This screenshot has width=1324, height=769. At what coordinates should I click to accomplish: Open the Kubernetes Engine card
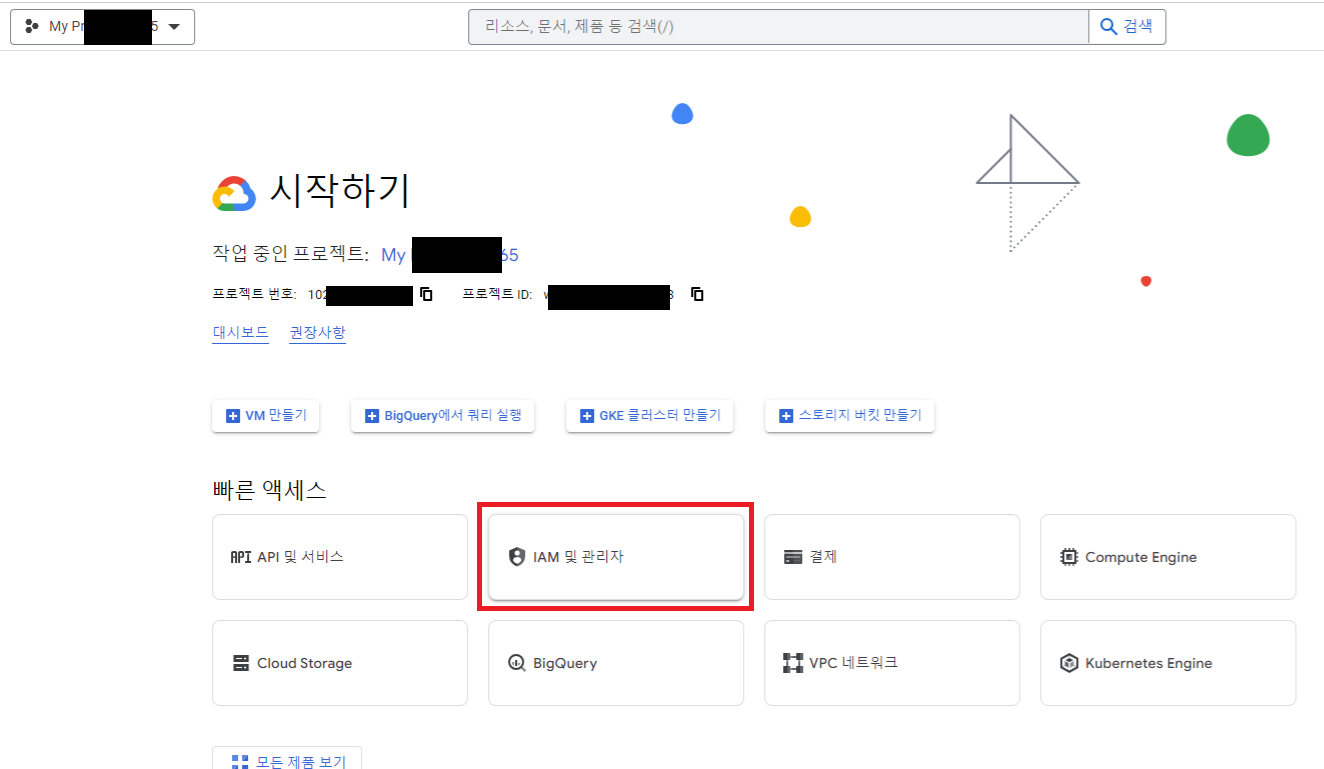click(1168, 663)
